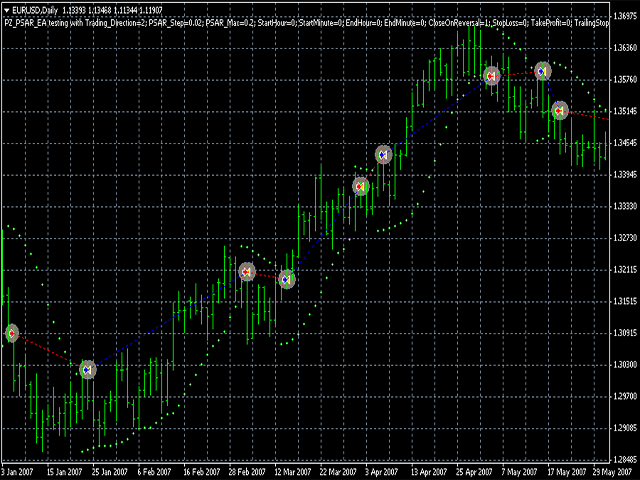The height and width of the screenshot is (480, 640).
Task: Select the red trade marker at the 1.35145 level
Action: click(560, 111)
